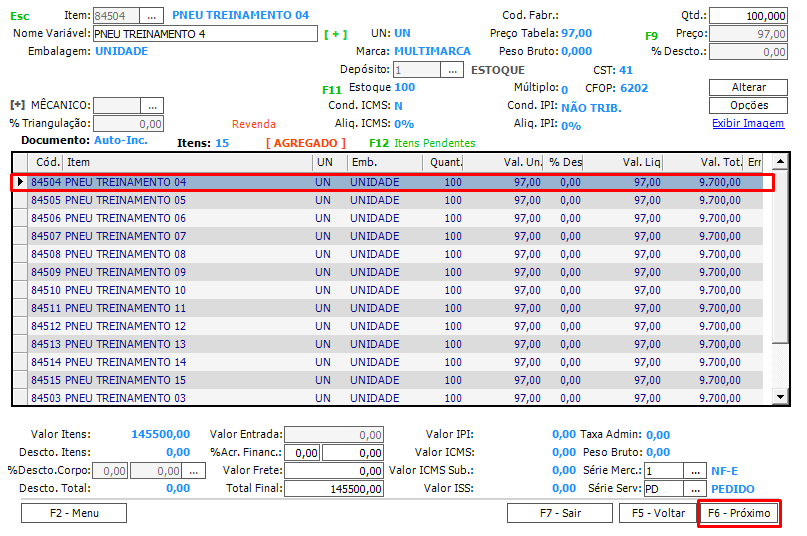Open Série Merc. lookup ellipsis button
The width and height of the screenshot is (807, 536).
(695, 471)
